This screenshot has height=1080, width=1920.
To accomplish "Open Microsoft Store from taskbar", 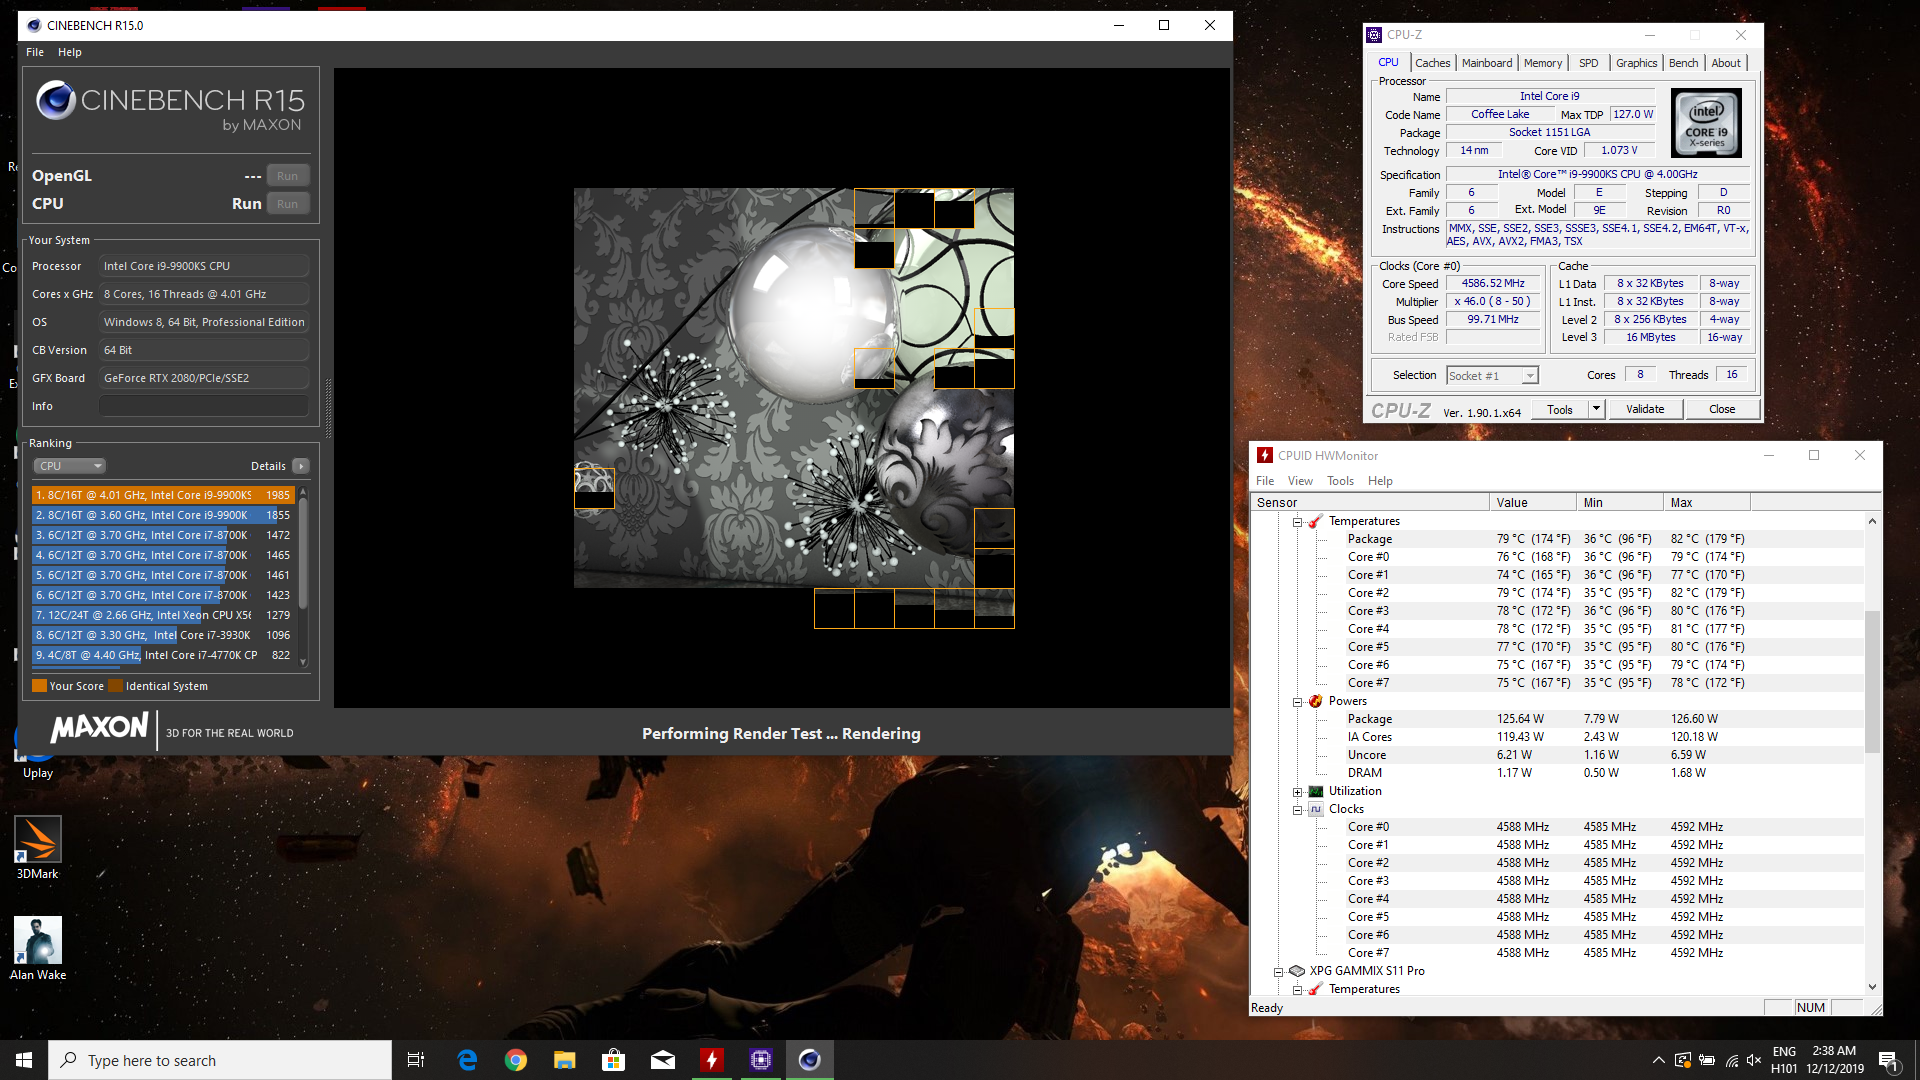I will point(613,1060).
